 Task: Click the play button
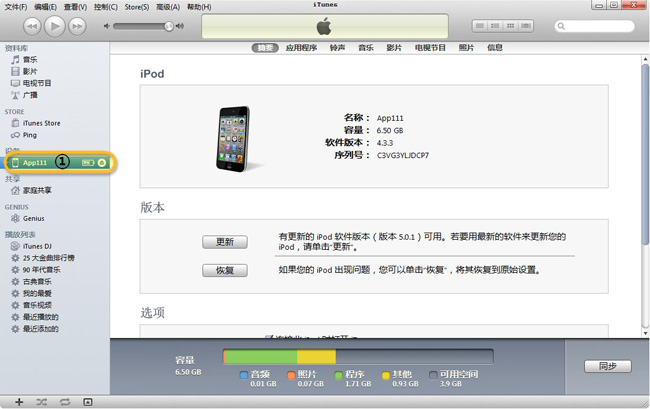tap(54, 26)
